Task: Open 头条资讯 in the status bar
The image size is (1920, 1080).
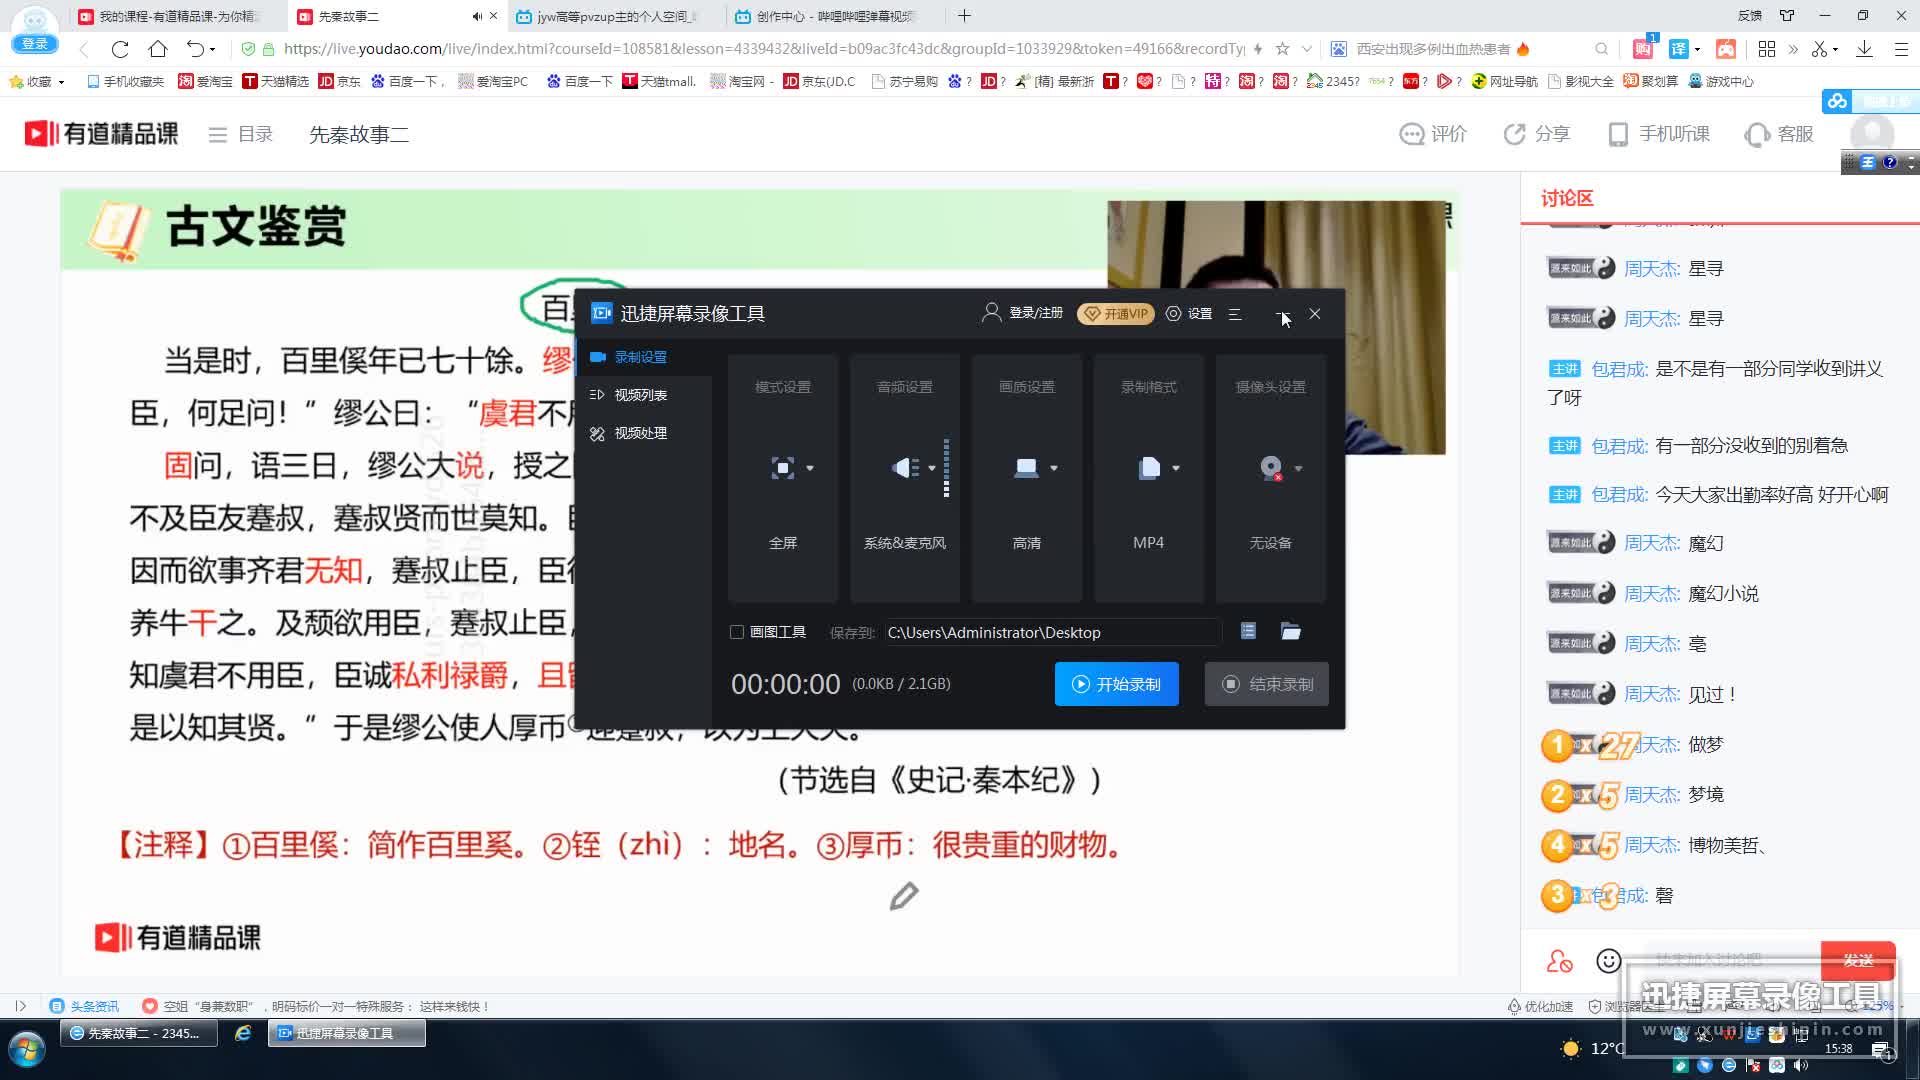Action: click(x=85, y=1006)
